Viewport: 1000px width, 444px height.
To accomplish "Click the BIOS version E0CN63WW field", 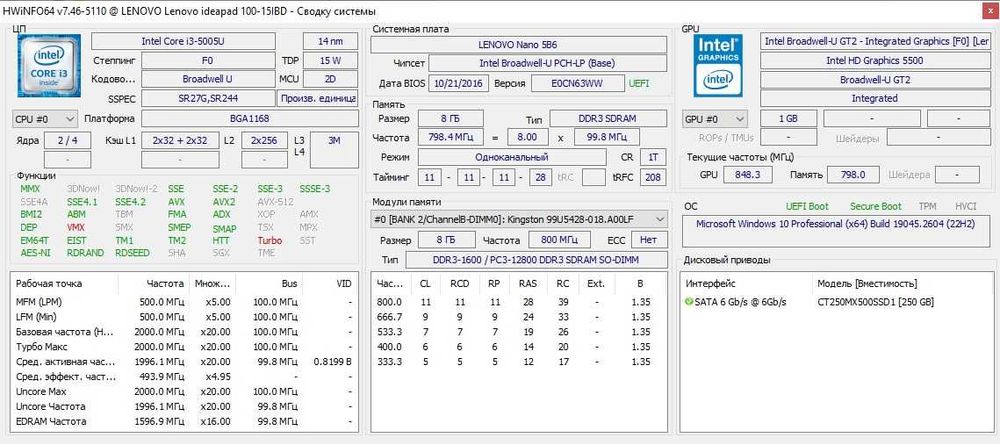I will coord(578,84).
